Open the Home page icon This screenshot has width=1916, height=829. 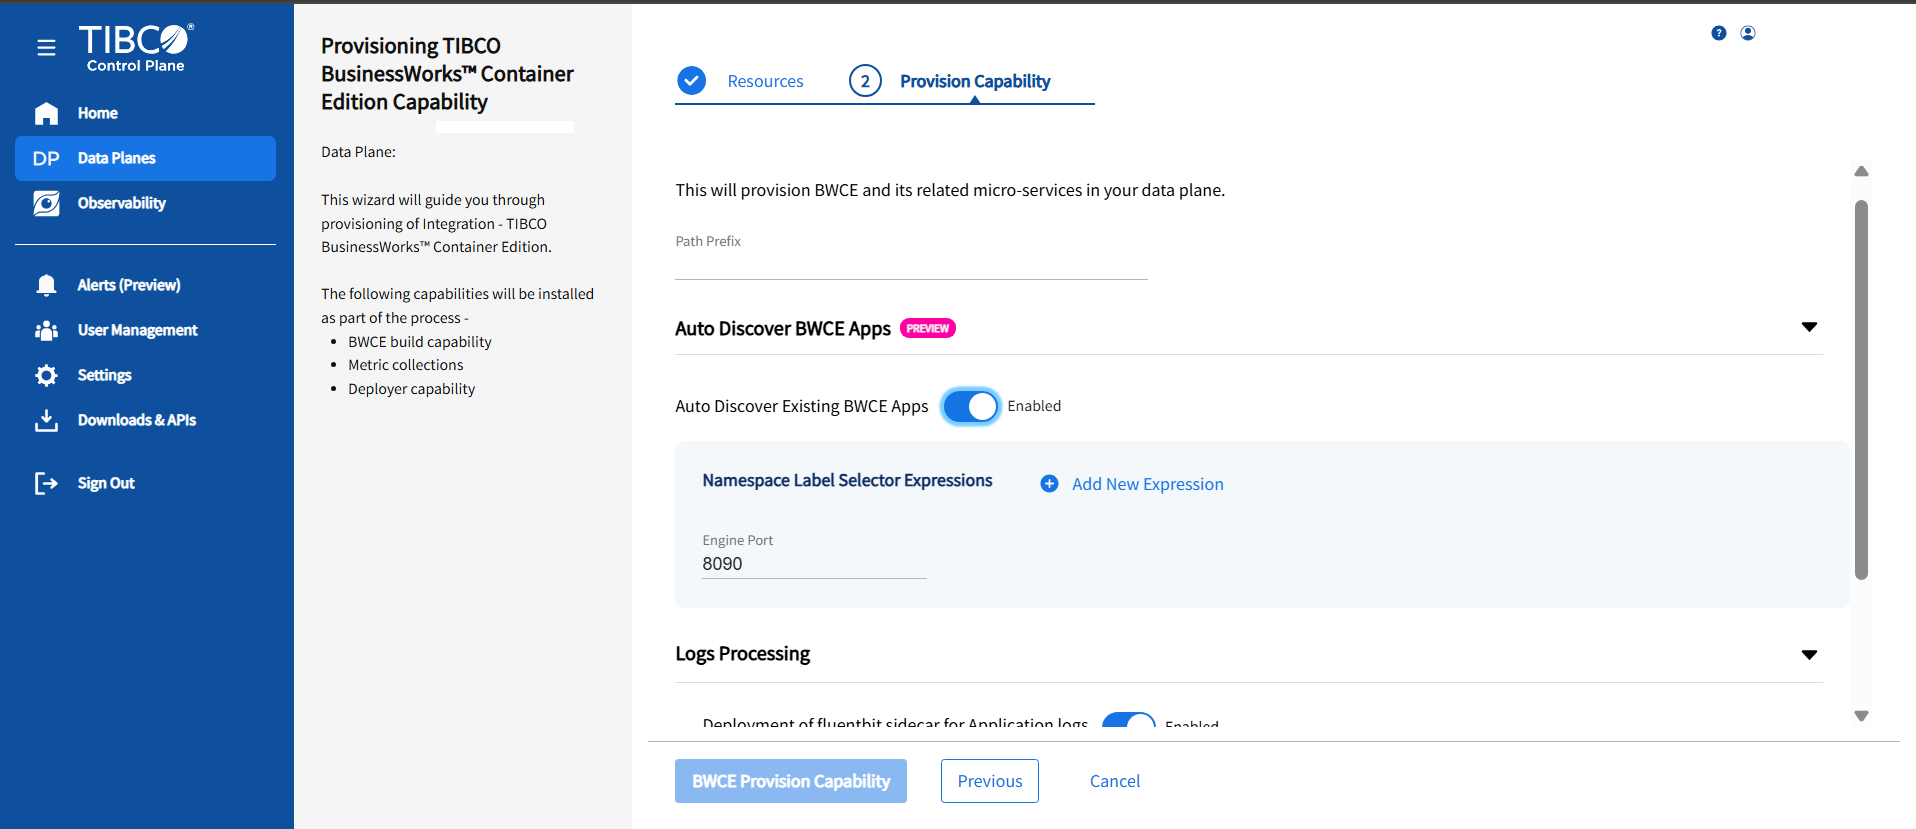tap(46, 114)
